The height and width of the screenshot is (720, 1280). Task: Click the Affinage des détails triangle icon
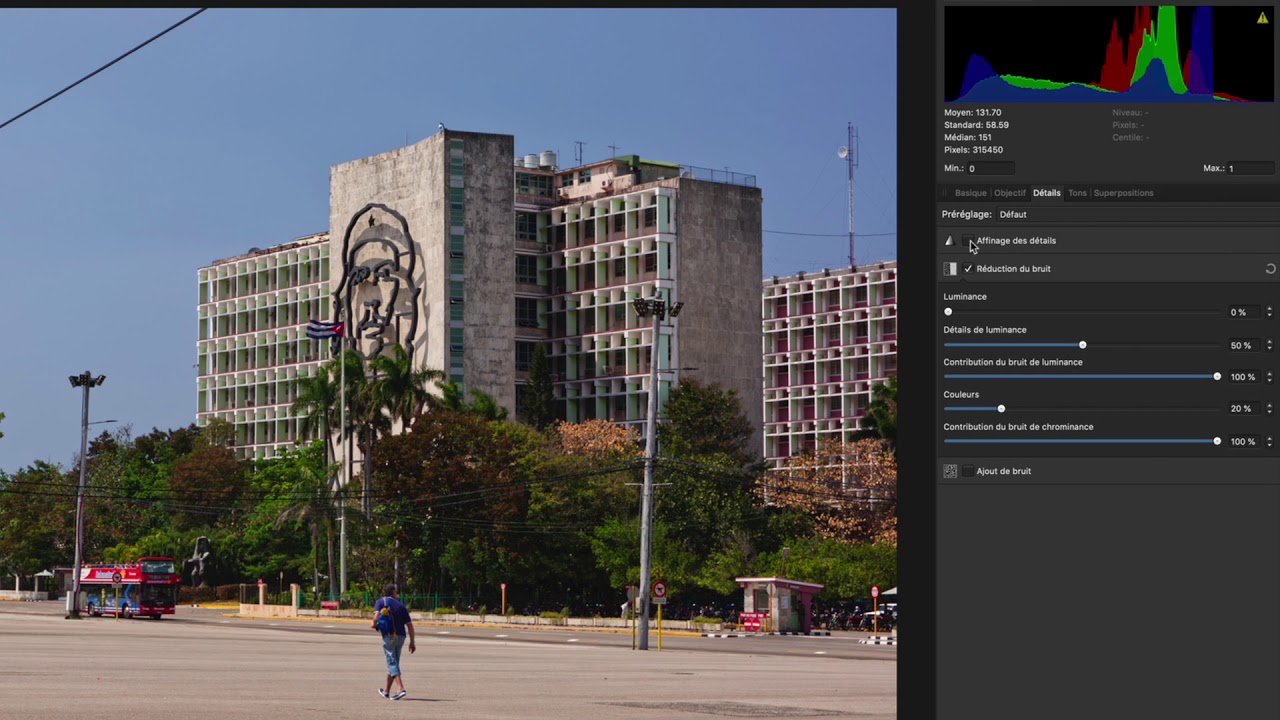coord(949,241)
